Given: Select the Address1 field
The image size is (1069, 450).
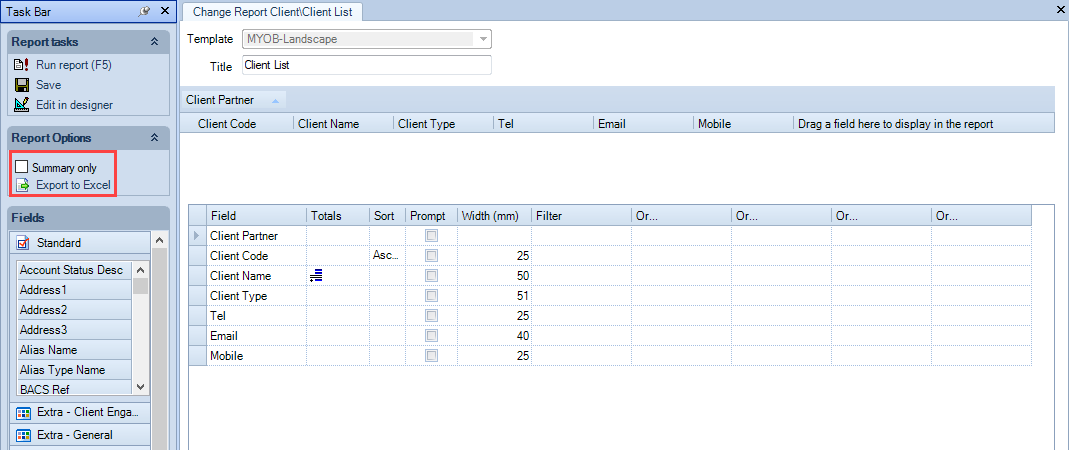Looking at the screenshot, I should click(x=74, y=290).
